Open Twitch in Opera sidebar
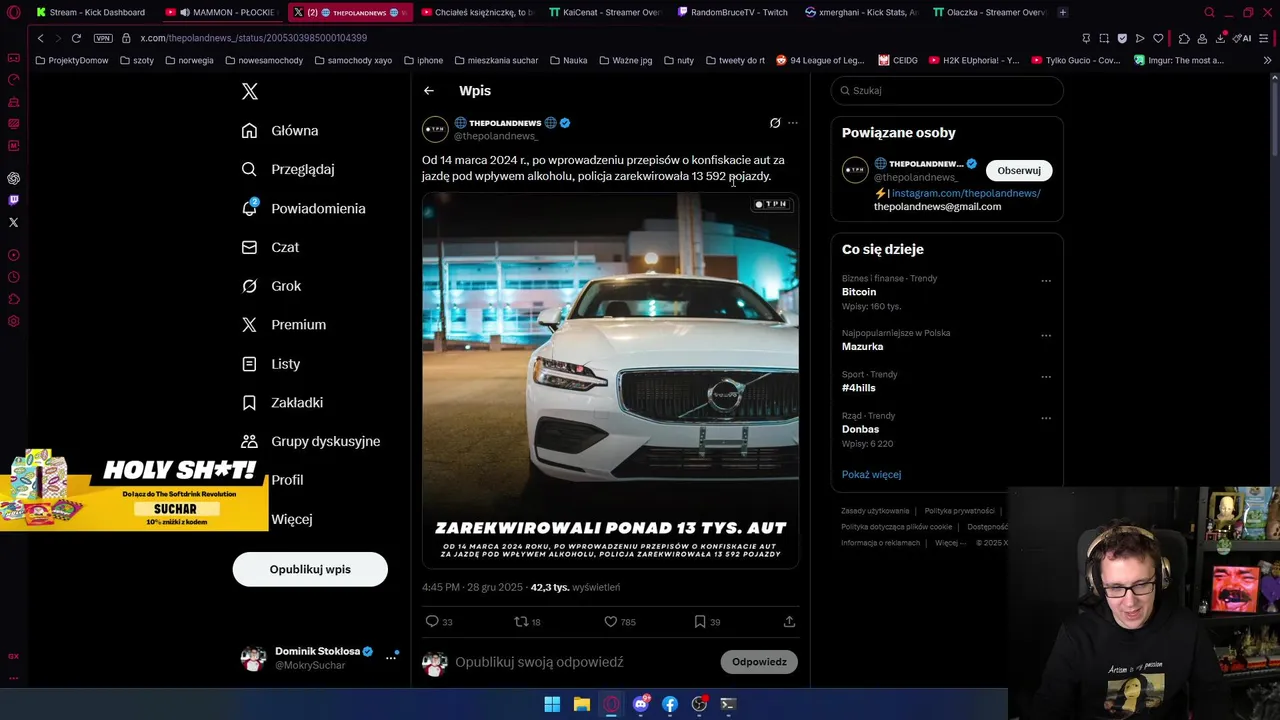The width and height of the screenshot is (1280, 720). 13,200
